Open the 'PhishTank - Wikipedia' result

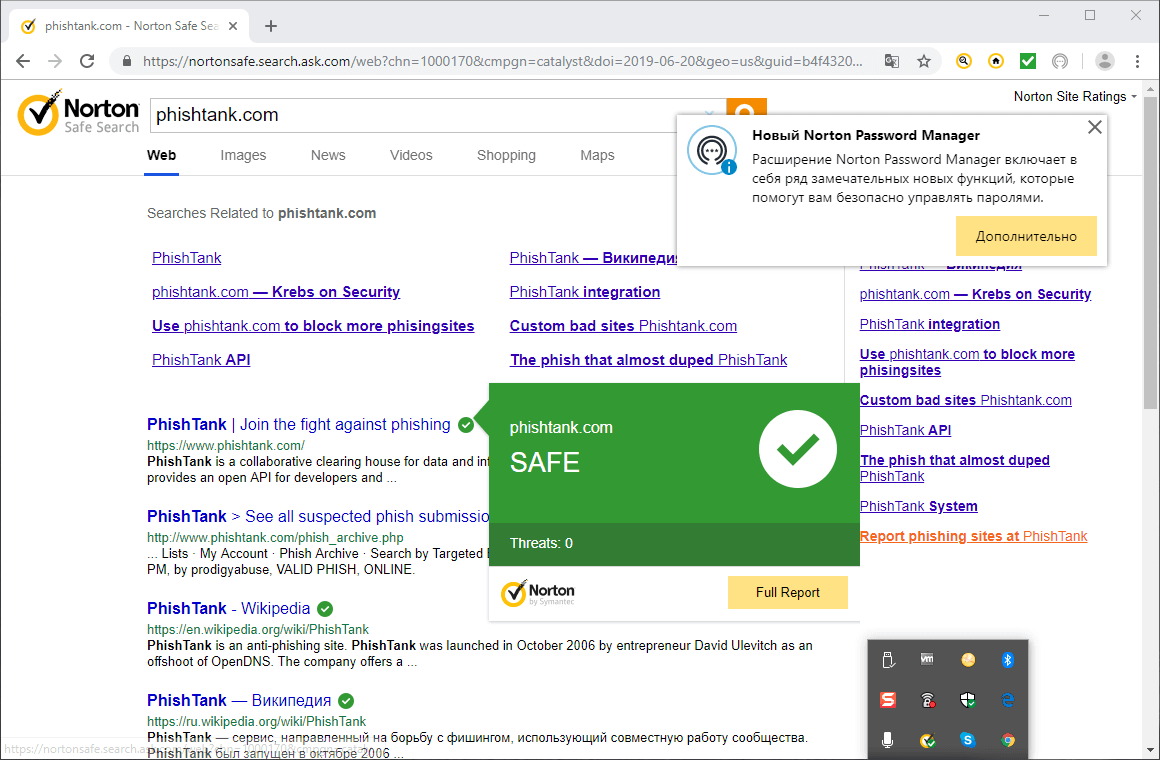coord(229,608)
